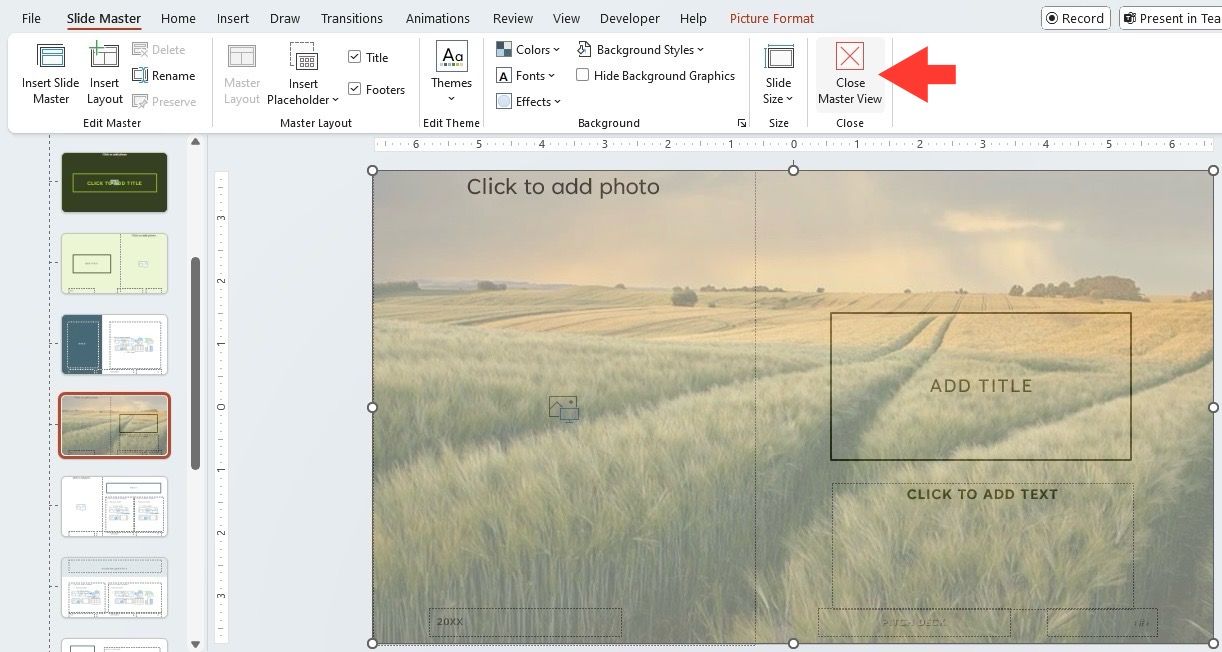This screenshot has width=1222, height=652.
Task: Expand the Fonts dropdown
Action: point(526,75)
